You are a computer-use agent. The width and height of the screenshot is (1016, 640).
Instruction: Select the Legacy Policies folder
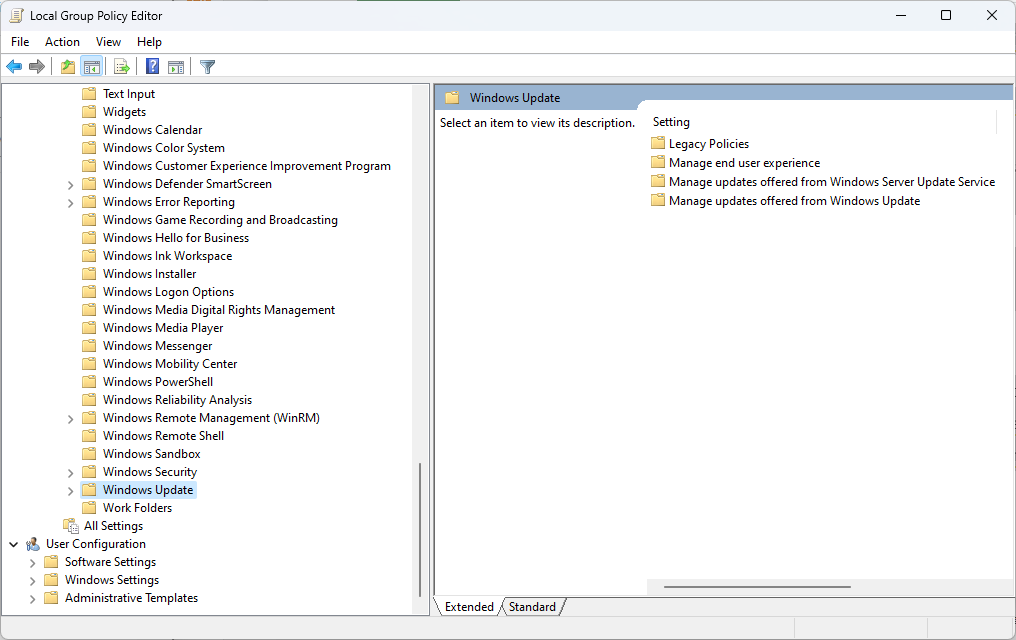[x=708, y=144]
